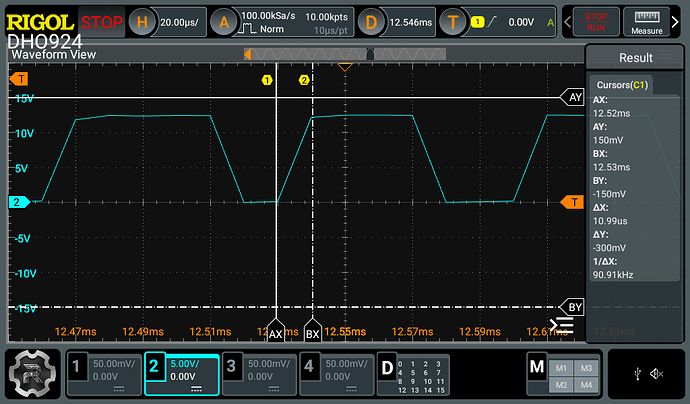Open horizontal timebase settings (H icon)
This screenshot has width=690, height=404.
click(x=145, y=21)
